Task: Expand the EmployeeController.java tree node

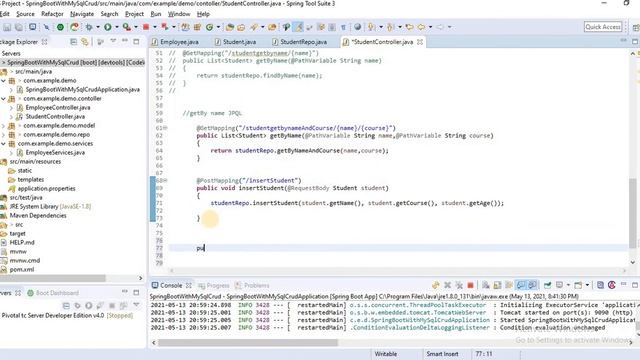Action: click(x=11, y=108)
